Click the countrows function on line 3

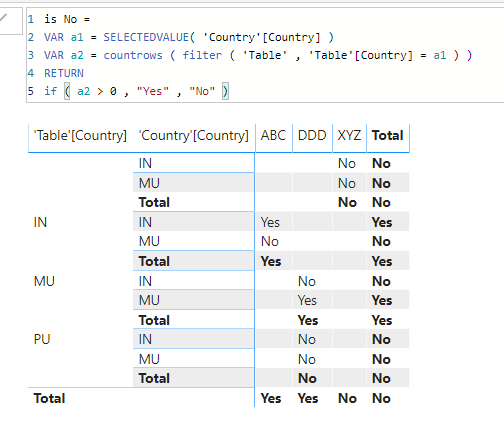coord(133,55)
